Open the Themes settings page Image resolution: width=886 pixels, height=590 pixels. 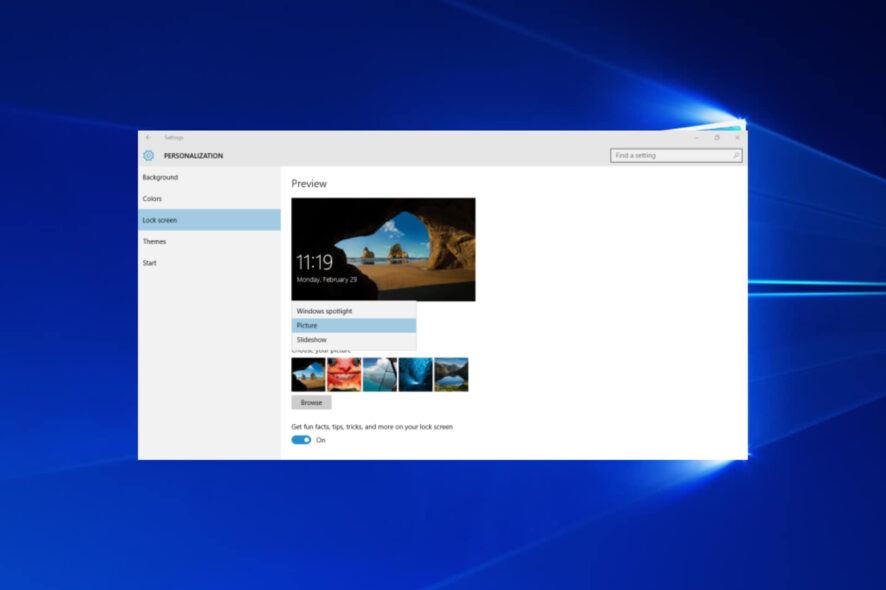pyautogui.click(x=209, y=241)
